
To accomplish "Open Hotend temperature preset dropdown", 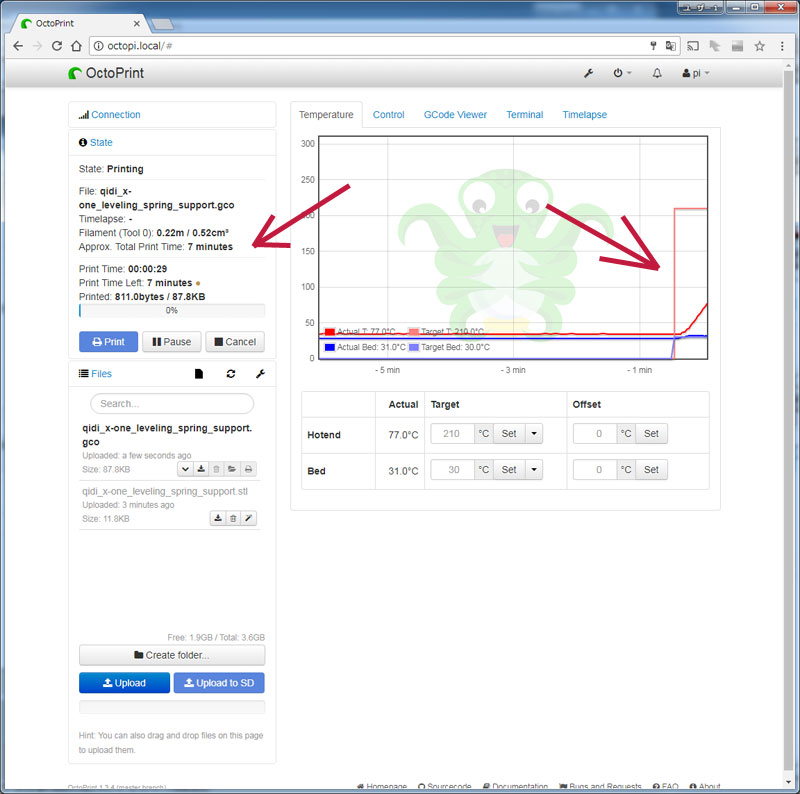I will pos(534,434).
